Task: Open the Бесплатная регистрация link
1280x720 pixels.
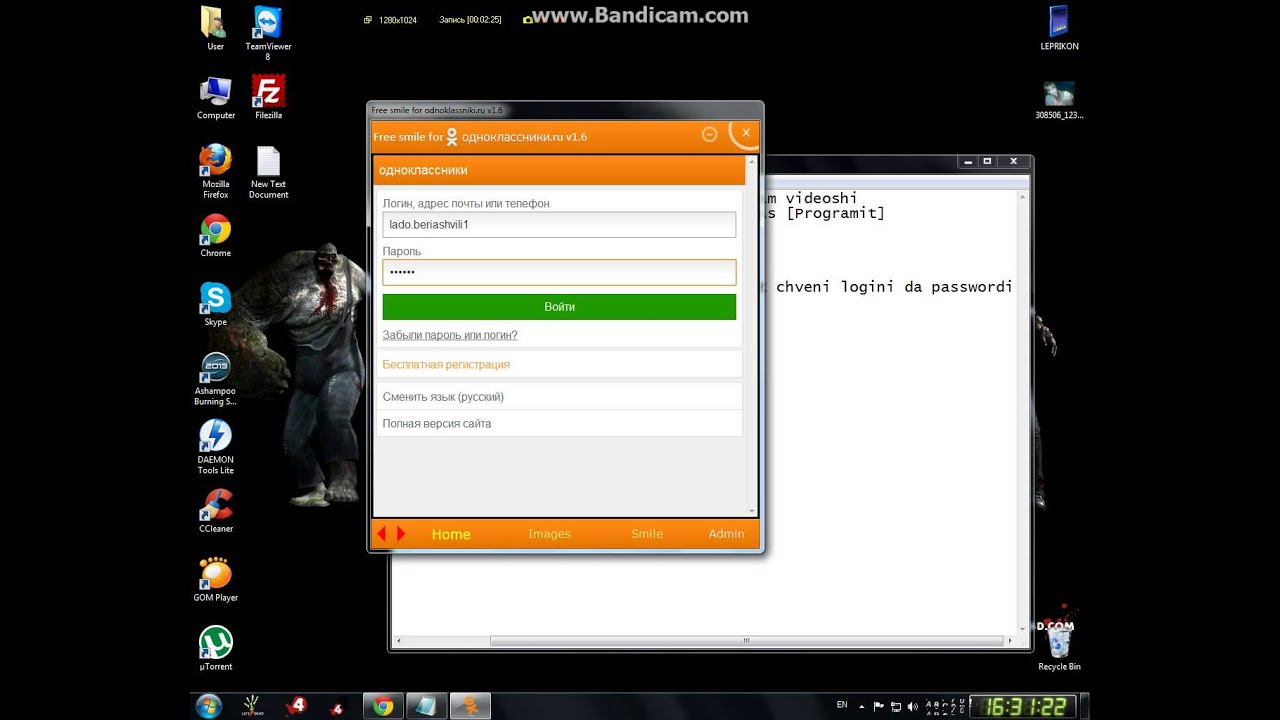Action: click(446, 365)
